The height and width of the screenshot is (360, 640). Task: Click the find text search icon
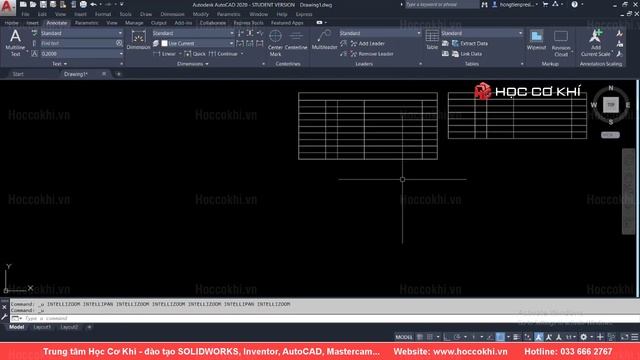coord(119,43)
